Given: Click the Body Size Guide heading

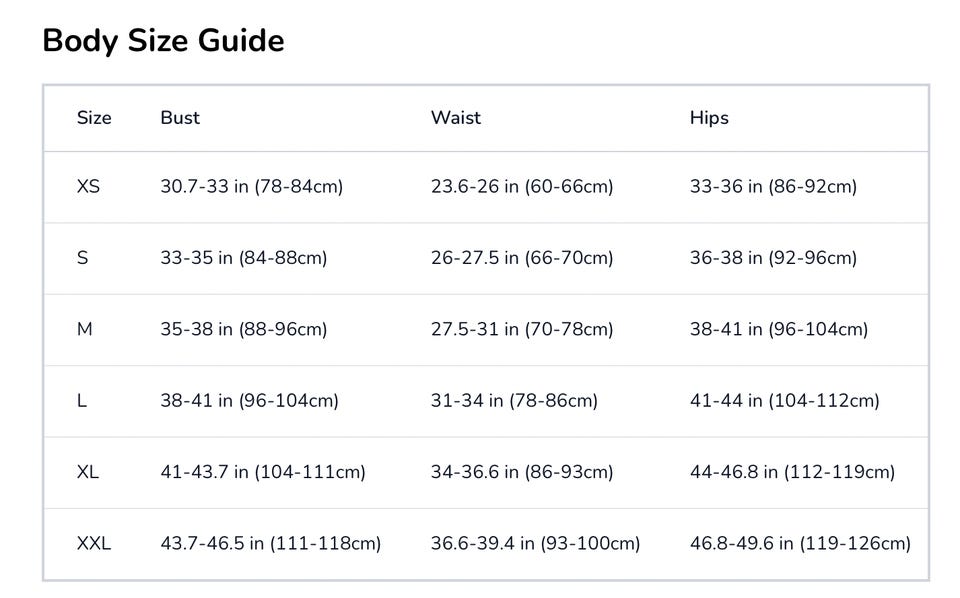Looking at the screenshot, I should click(x=163, y=41).
